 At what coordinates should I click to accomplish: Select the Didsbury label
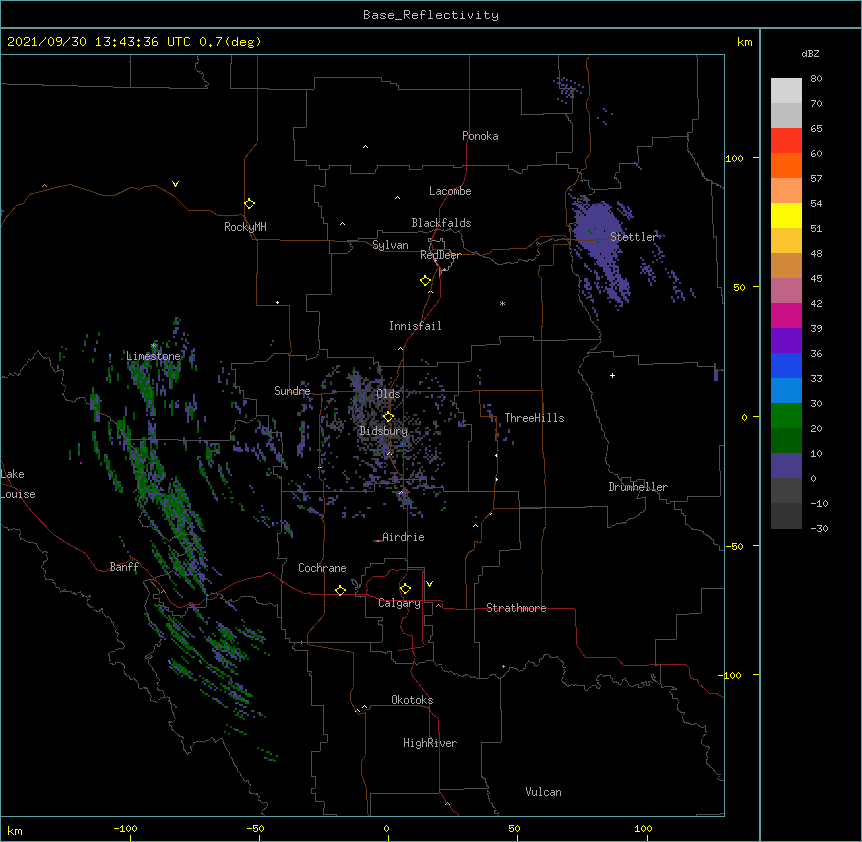click(x=384, y=431)
